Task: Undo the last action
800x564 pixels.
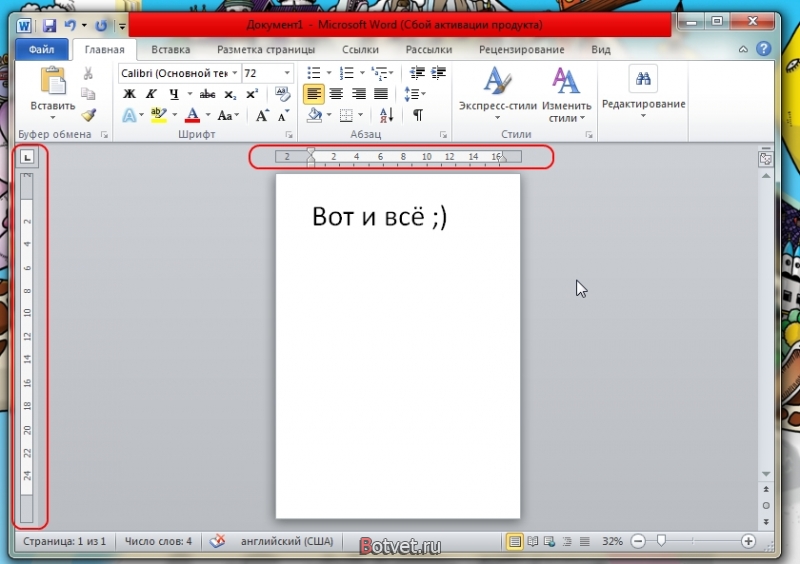Action: point(70,25)
